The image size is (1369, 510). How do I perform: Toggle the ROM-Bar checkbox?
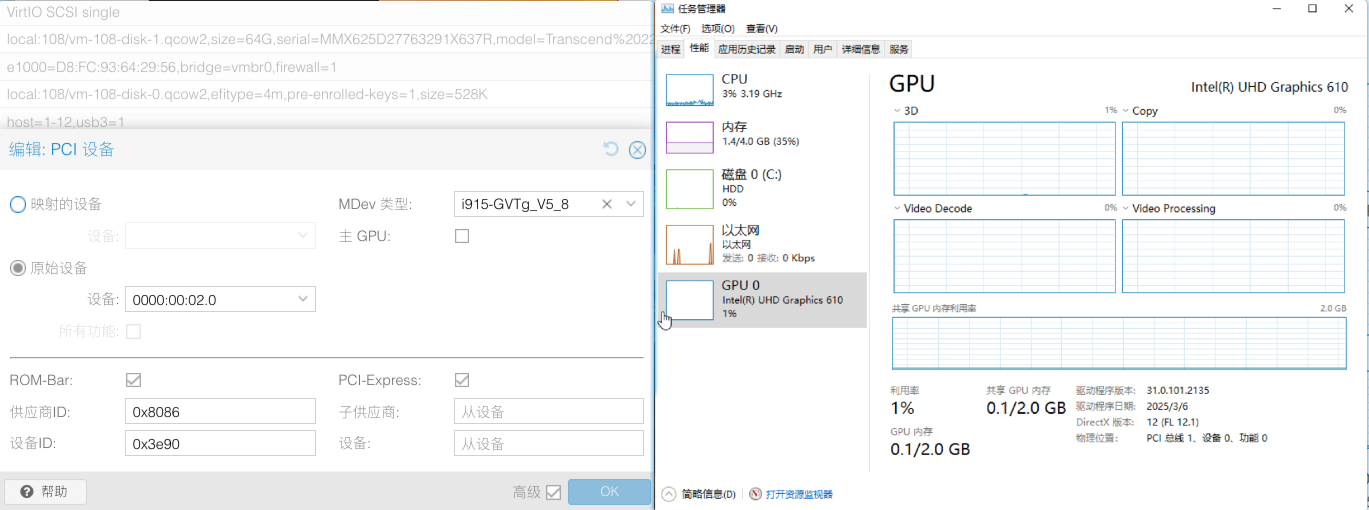coord(133,380)
